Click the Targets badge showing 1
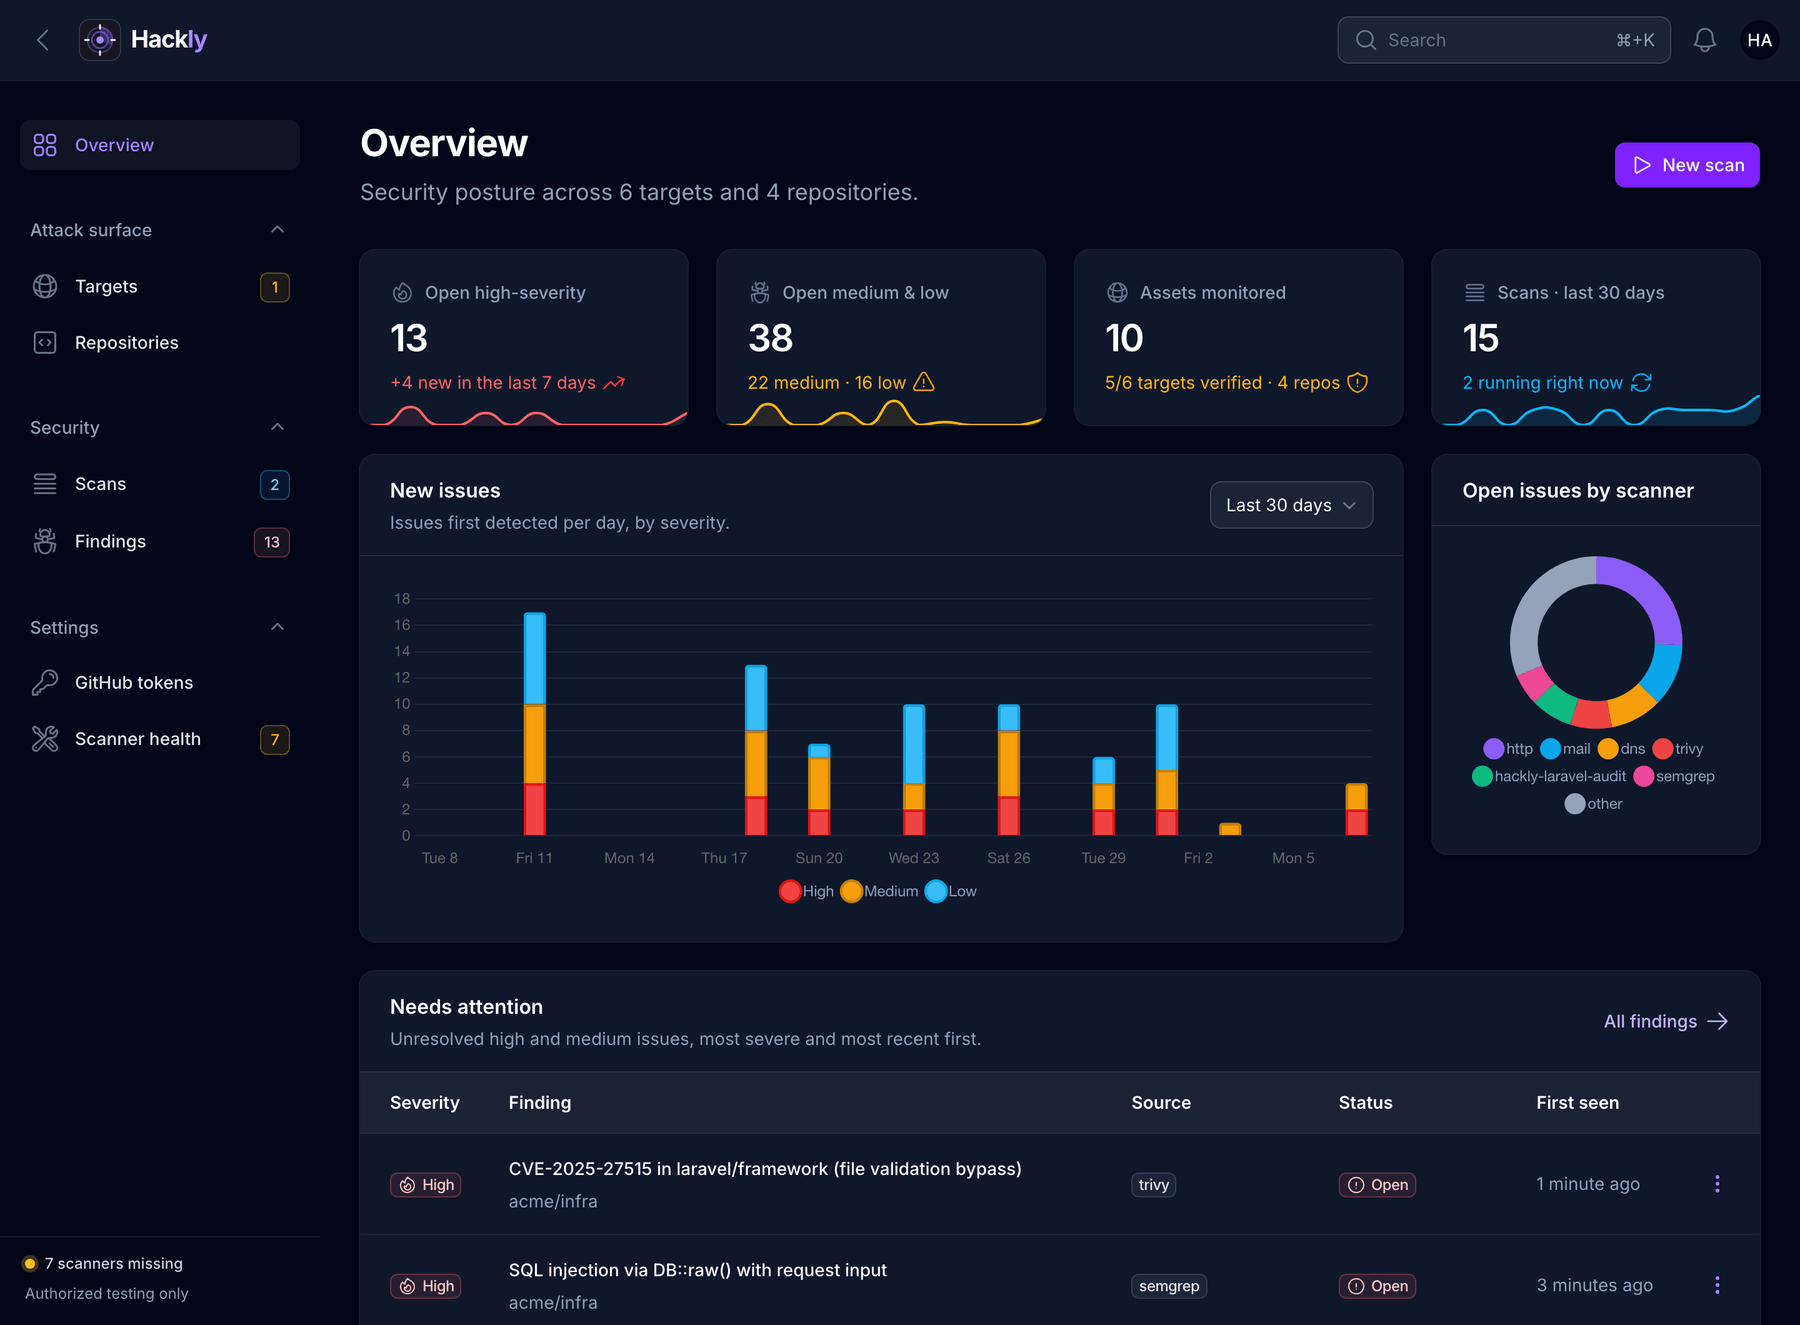The width and height of the screenshot is (1800, 1325). pos(275,287)
